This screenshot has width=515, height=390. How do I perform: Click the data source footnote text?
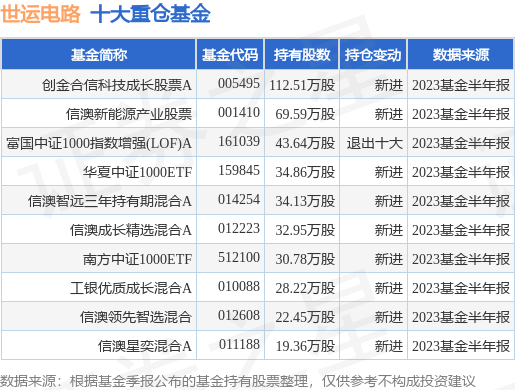(x=237, y=381)
